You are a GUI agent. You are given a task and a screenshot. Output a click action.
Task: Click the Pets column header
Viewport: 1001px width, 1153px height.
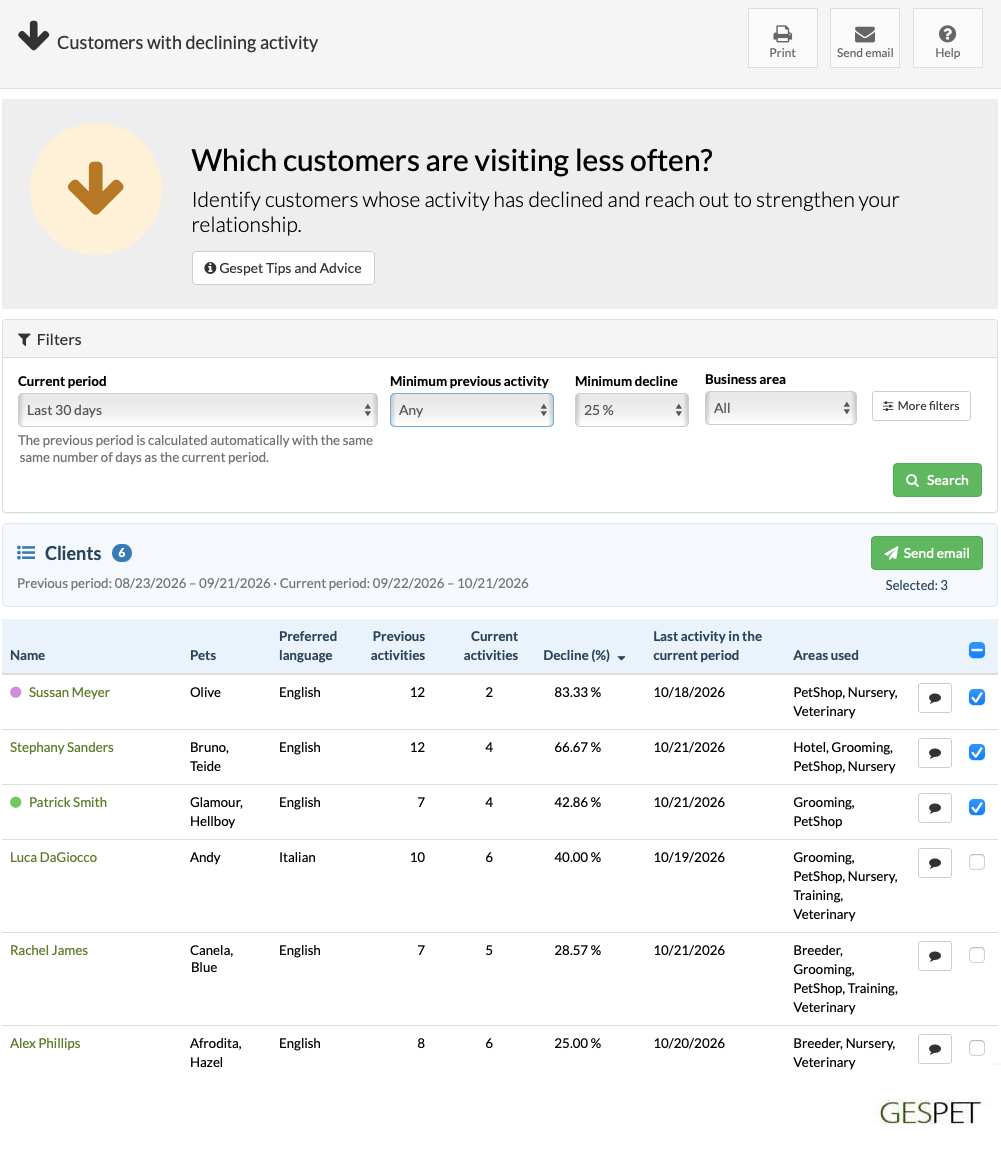coord(203,655)
